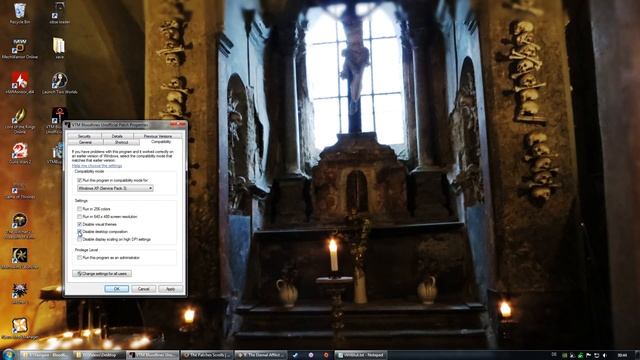Viewport: 640px width, 360px height.
Task: Click the taskbar clock
Action: [622, 355]
